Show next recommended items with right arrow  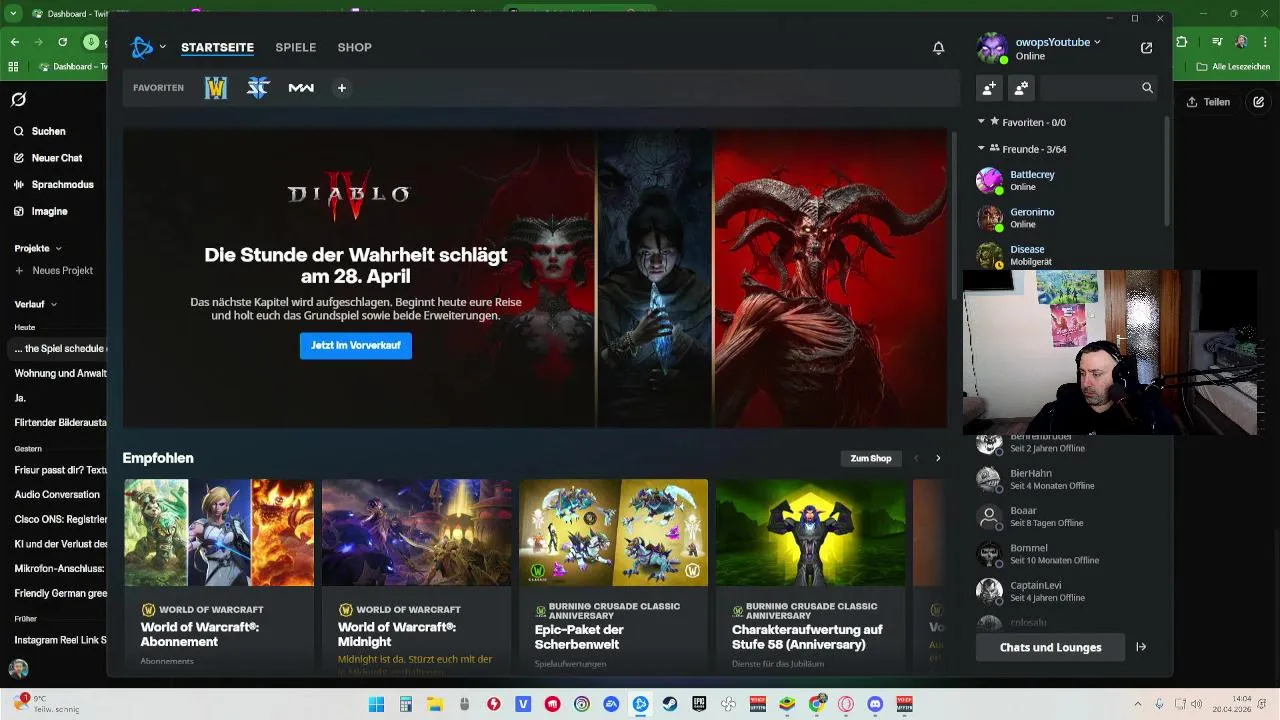pos(938,458)
